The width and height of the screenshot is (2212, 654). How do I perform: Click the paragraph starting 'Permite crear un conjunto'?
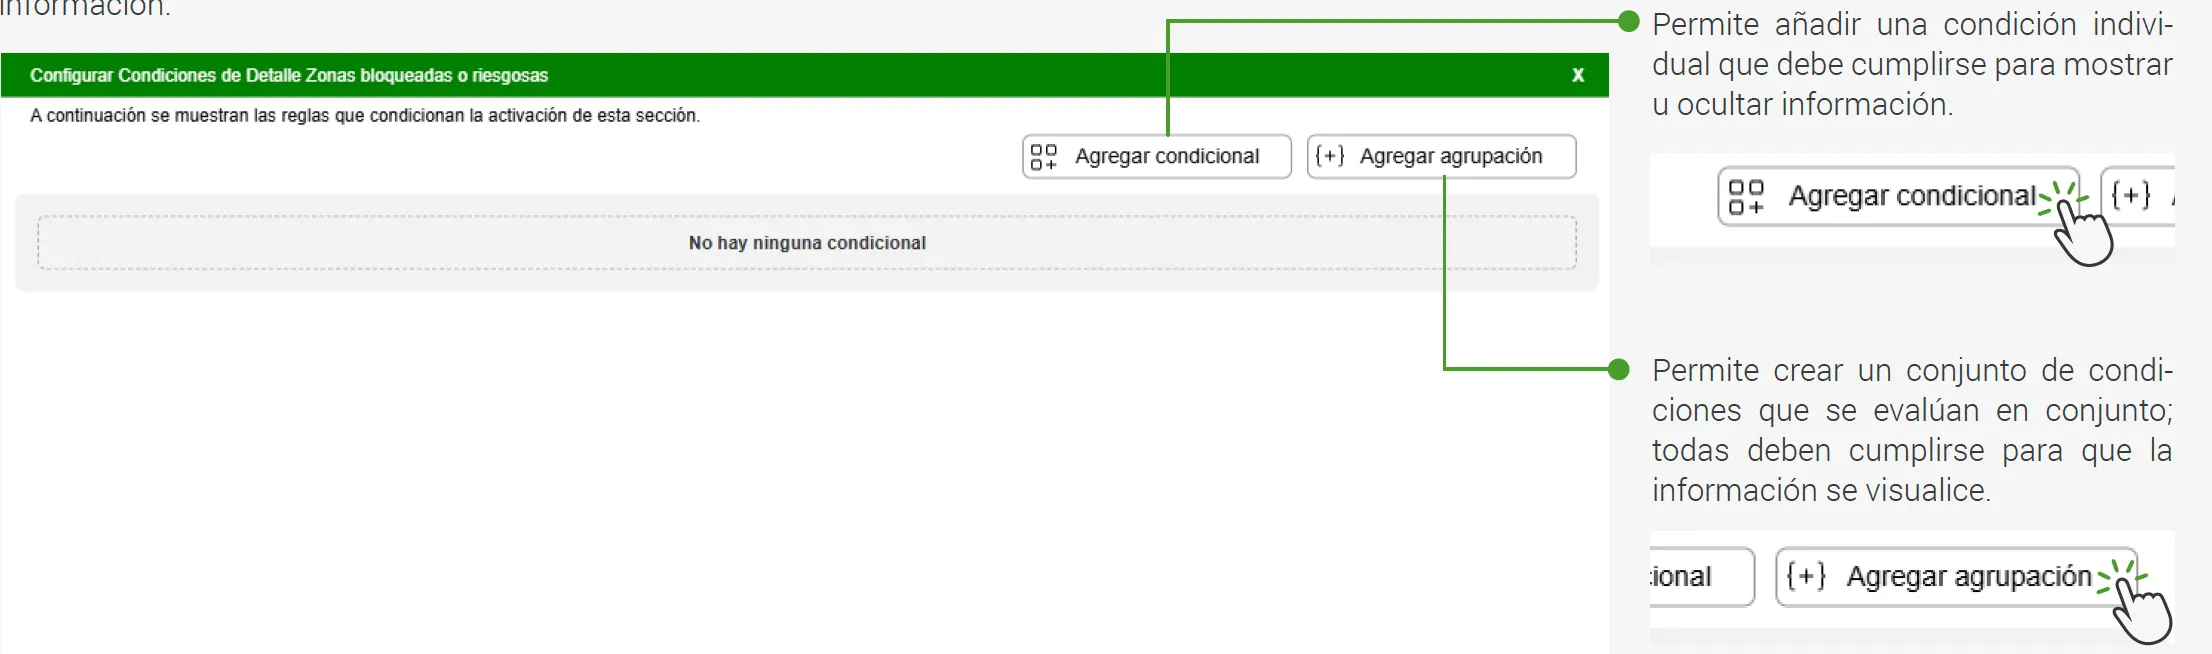[1912, 431]
